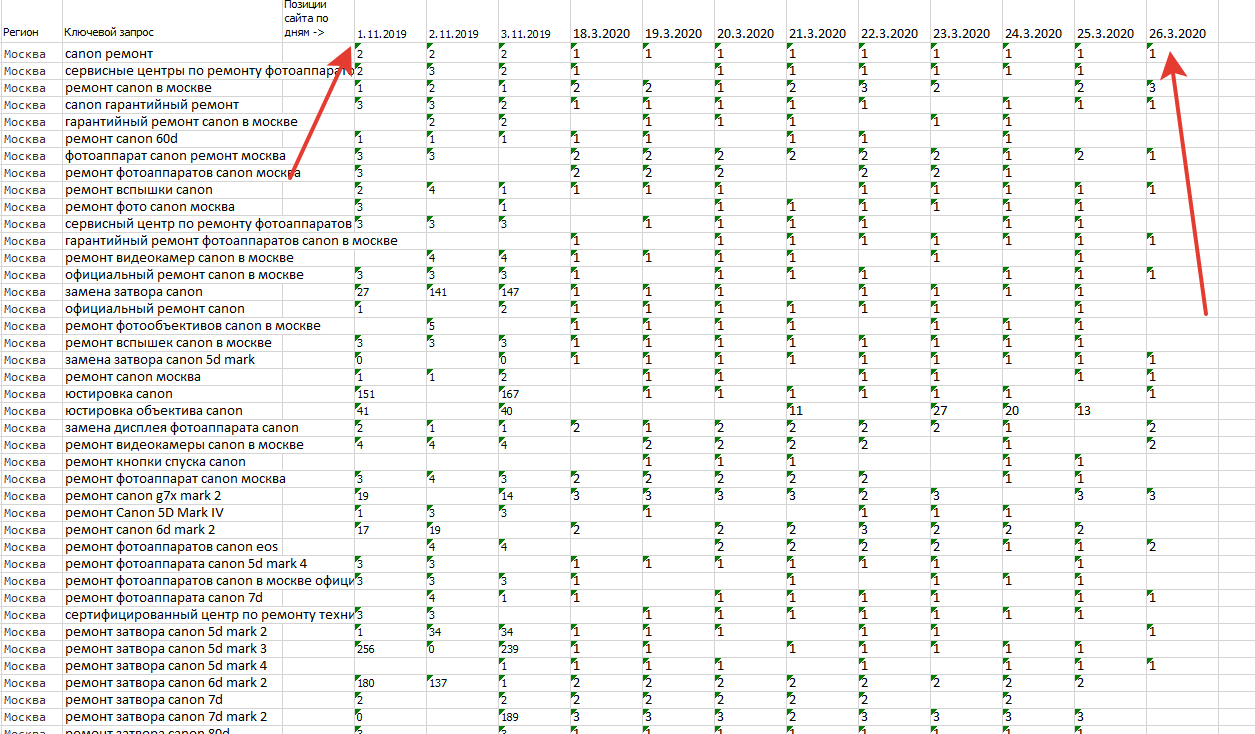The image size is (1255, 734).
Task: Click keyword "ремонт фото canon москва"
Action: [150, 206]
